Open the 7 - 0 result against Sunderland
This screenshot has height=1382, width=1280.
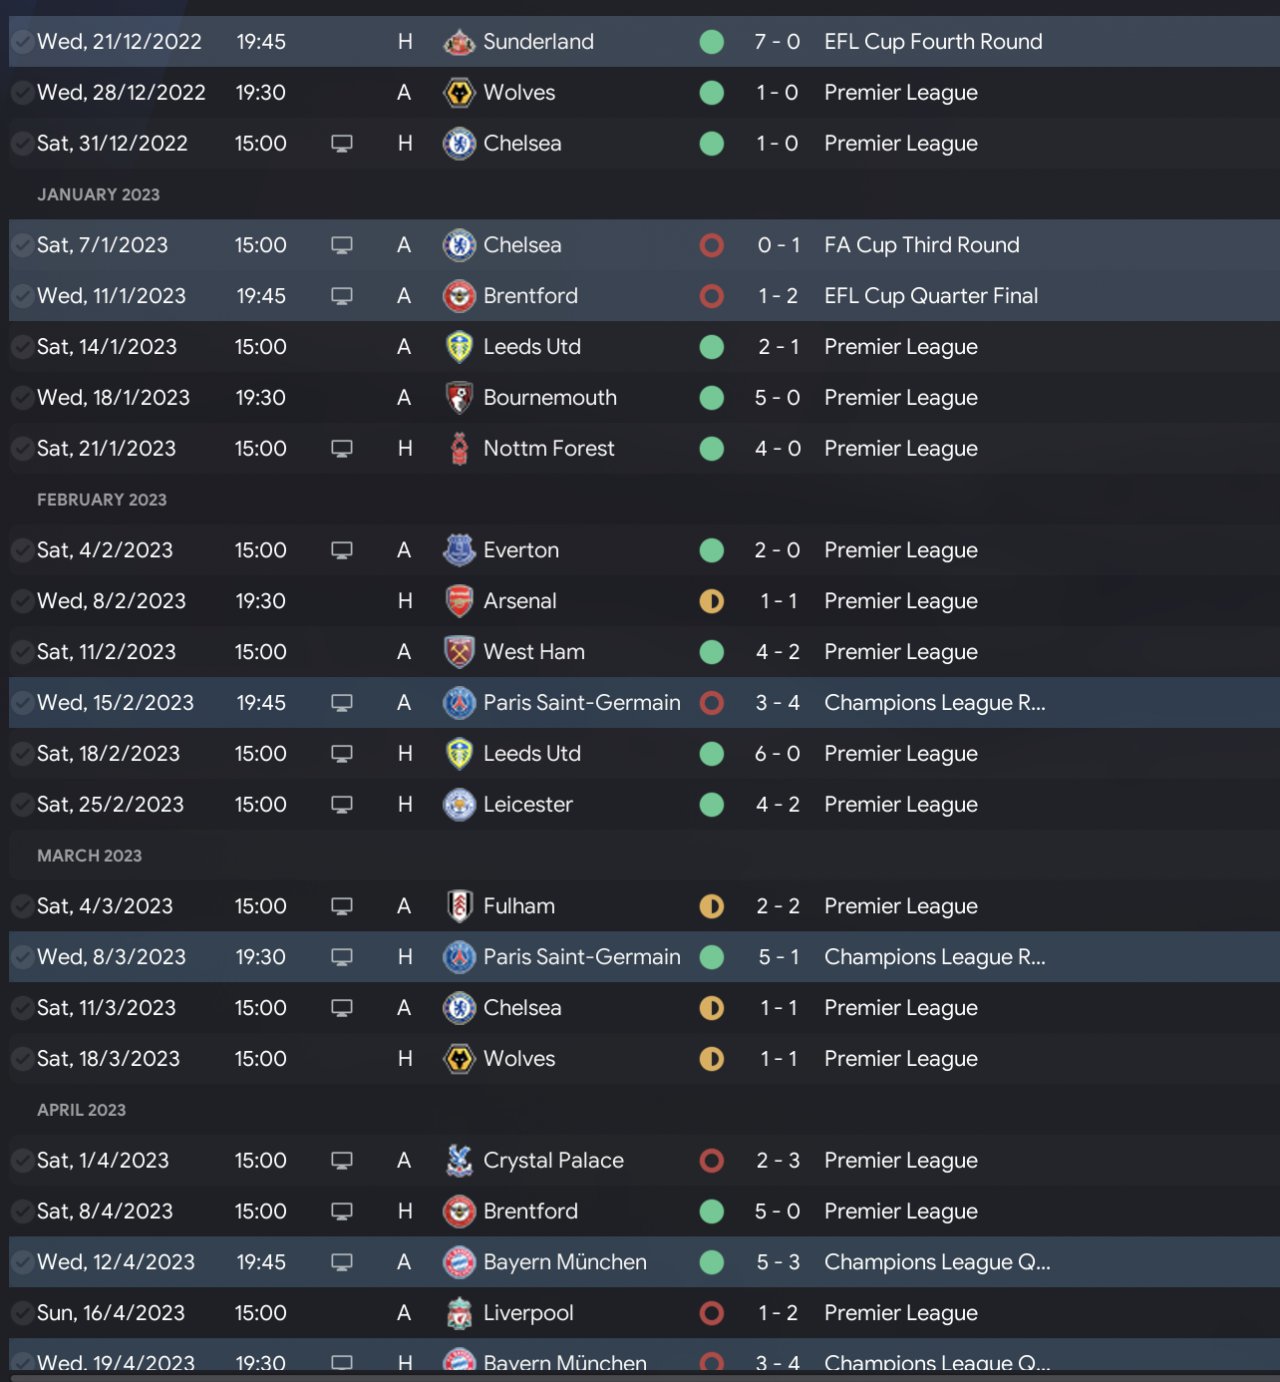click(777, 42)
